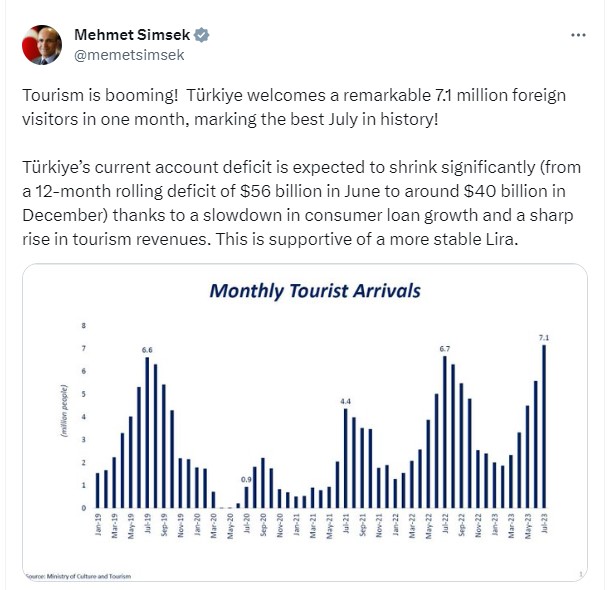Screen dimensions: 612x590
Task: Click the 7.1 bar label for Jul-23
Action: (544, 338)
